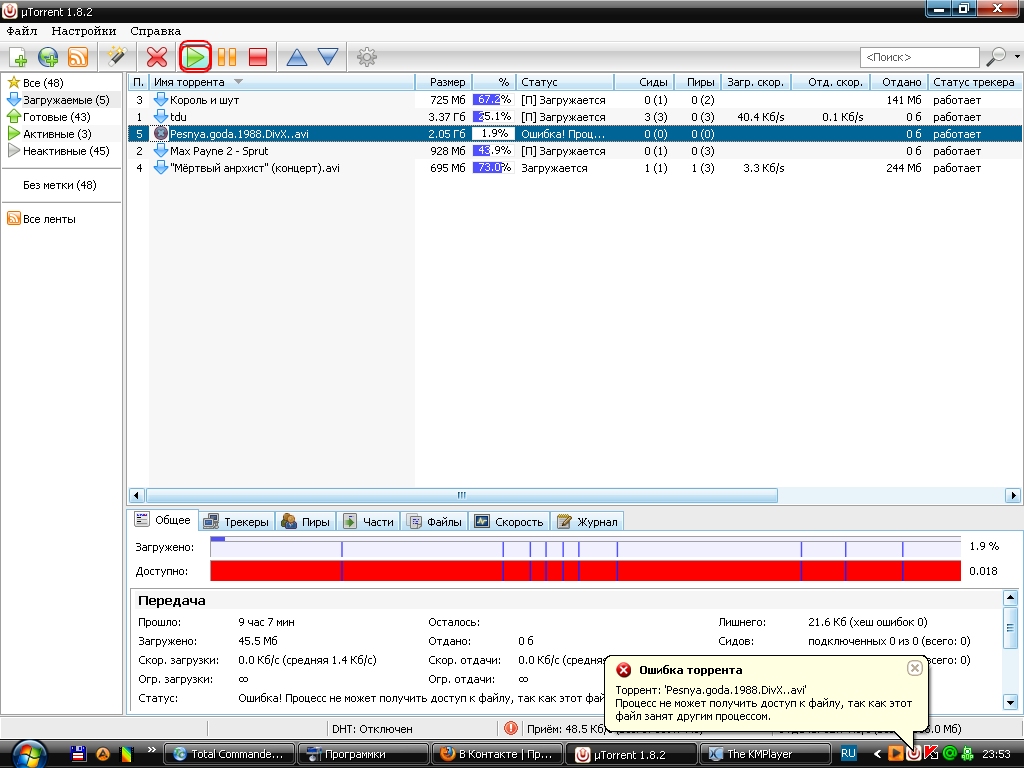This screenshot has height=768, width=1024.
Task: Select the Готовые (43) category in the sidebar
Action: [x=58, y=117]
